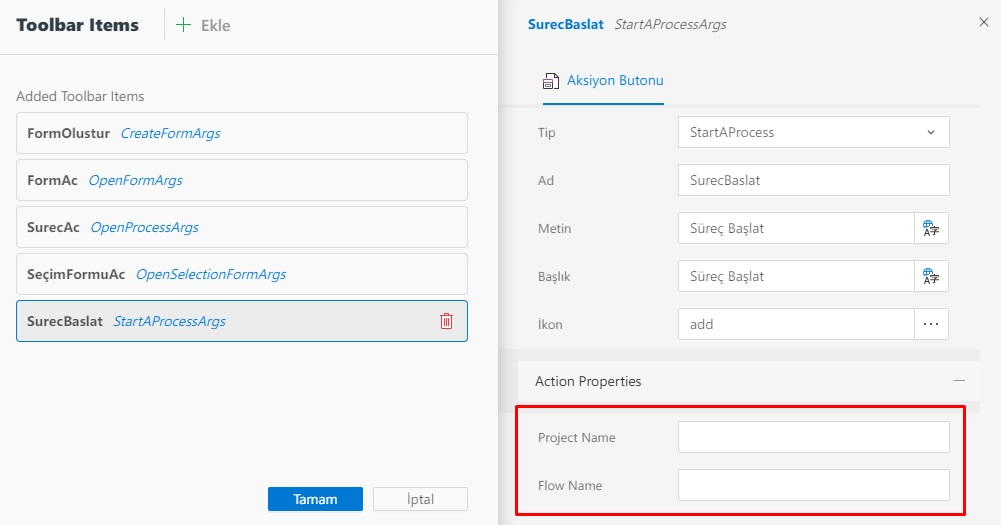Screen dimensions: 1001x525
Task: Click the Aksiyon Butonu tab icon
Action: pyautogui.click(x=551, y=81)
